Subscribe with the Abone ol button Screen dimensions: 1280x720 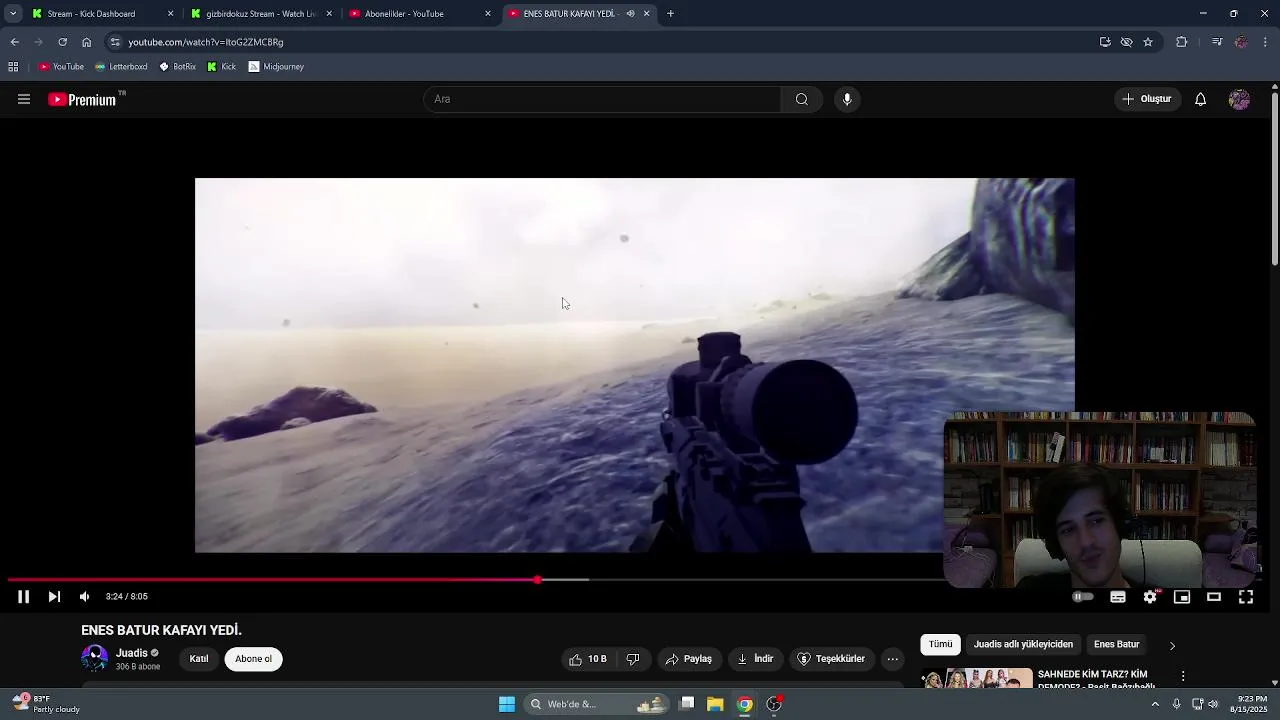[x=254, y=659]
